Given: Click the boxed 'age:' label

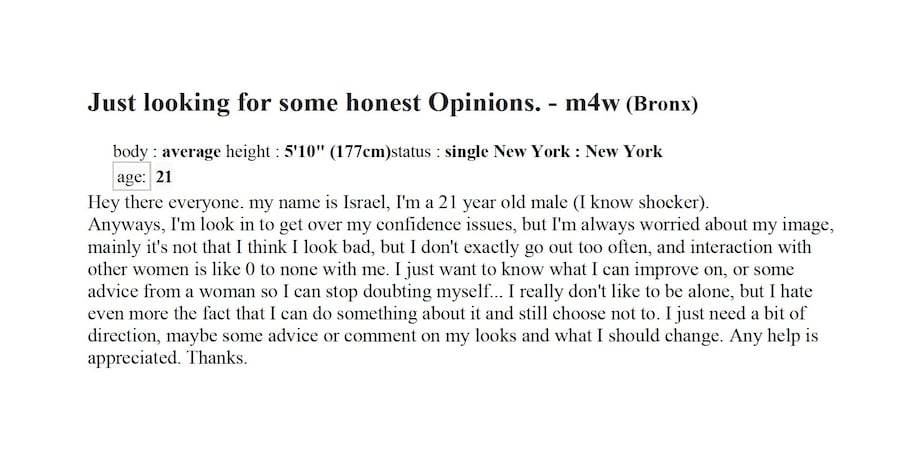Looking at the screenshot, I should (132, 178).
